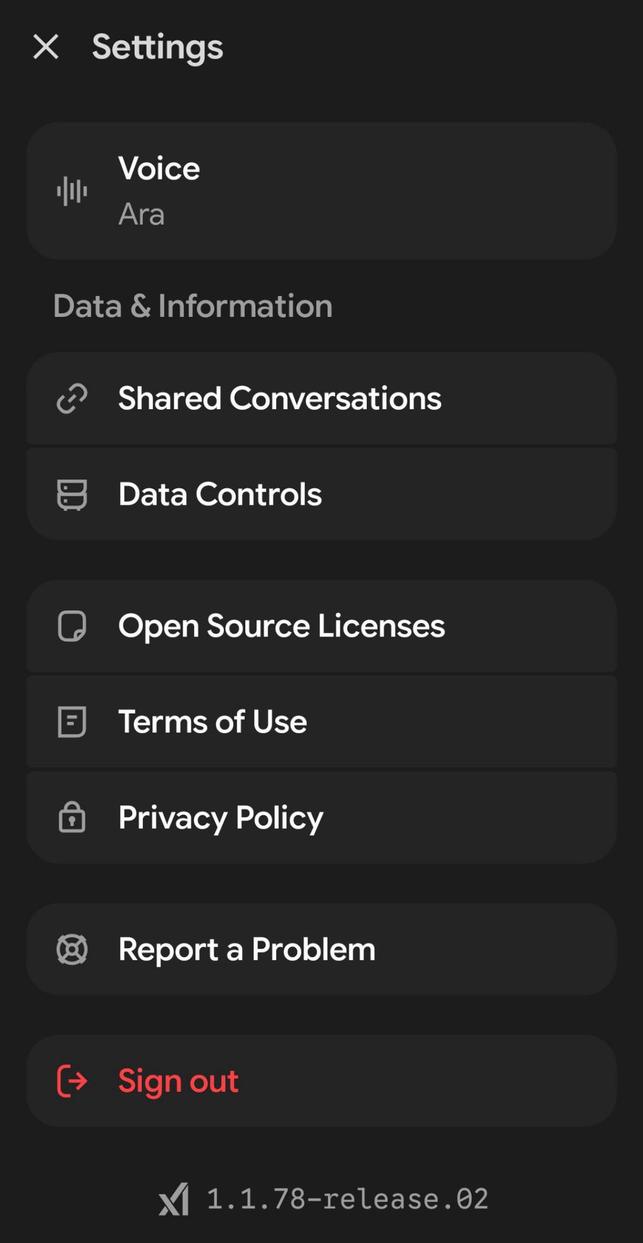Tap the voice waveform icon

tap(72, 191)
